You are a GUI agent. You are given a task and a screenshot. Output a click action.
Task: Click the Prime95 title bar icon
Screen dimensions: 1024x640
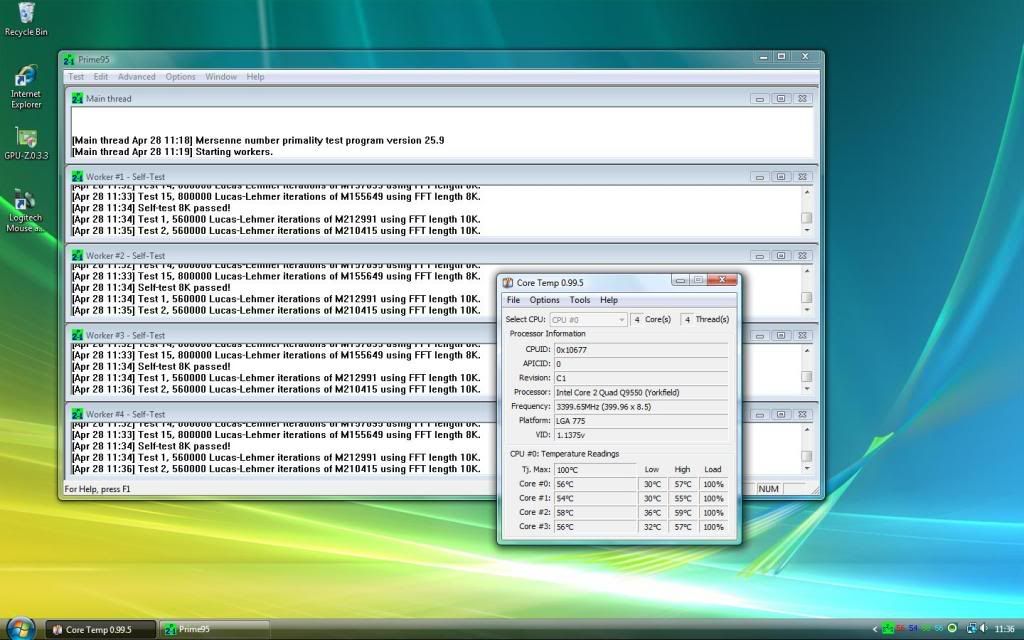[69, 59]
